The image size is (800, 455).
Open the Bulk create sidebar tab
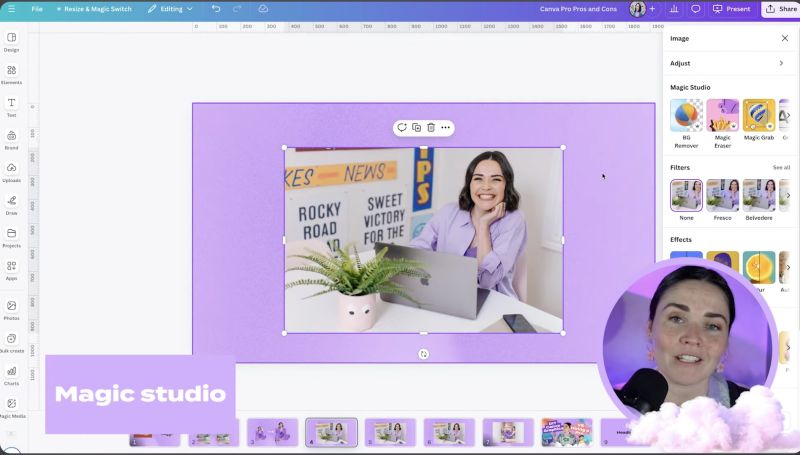click(11, 343)
